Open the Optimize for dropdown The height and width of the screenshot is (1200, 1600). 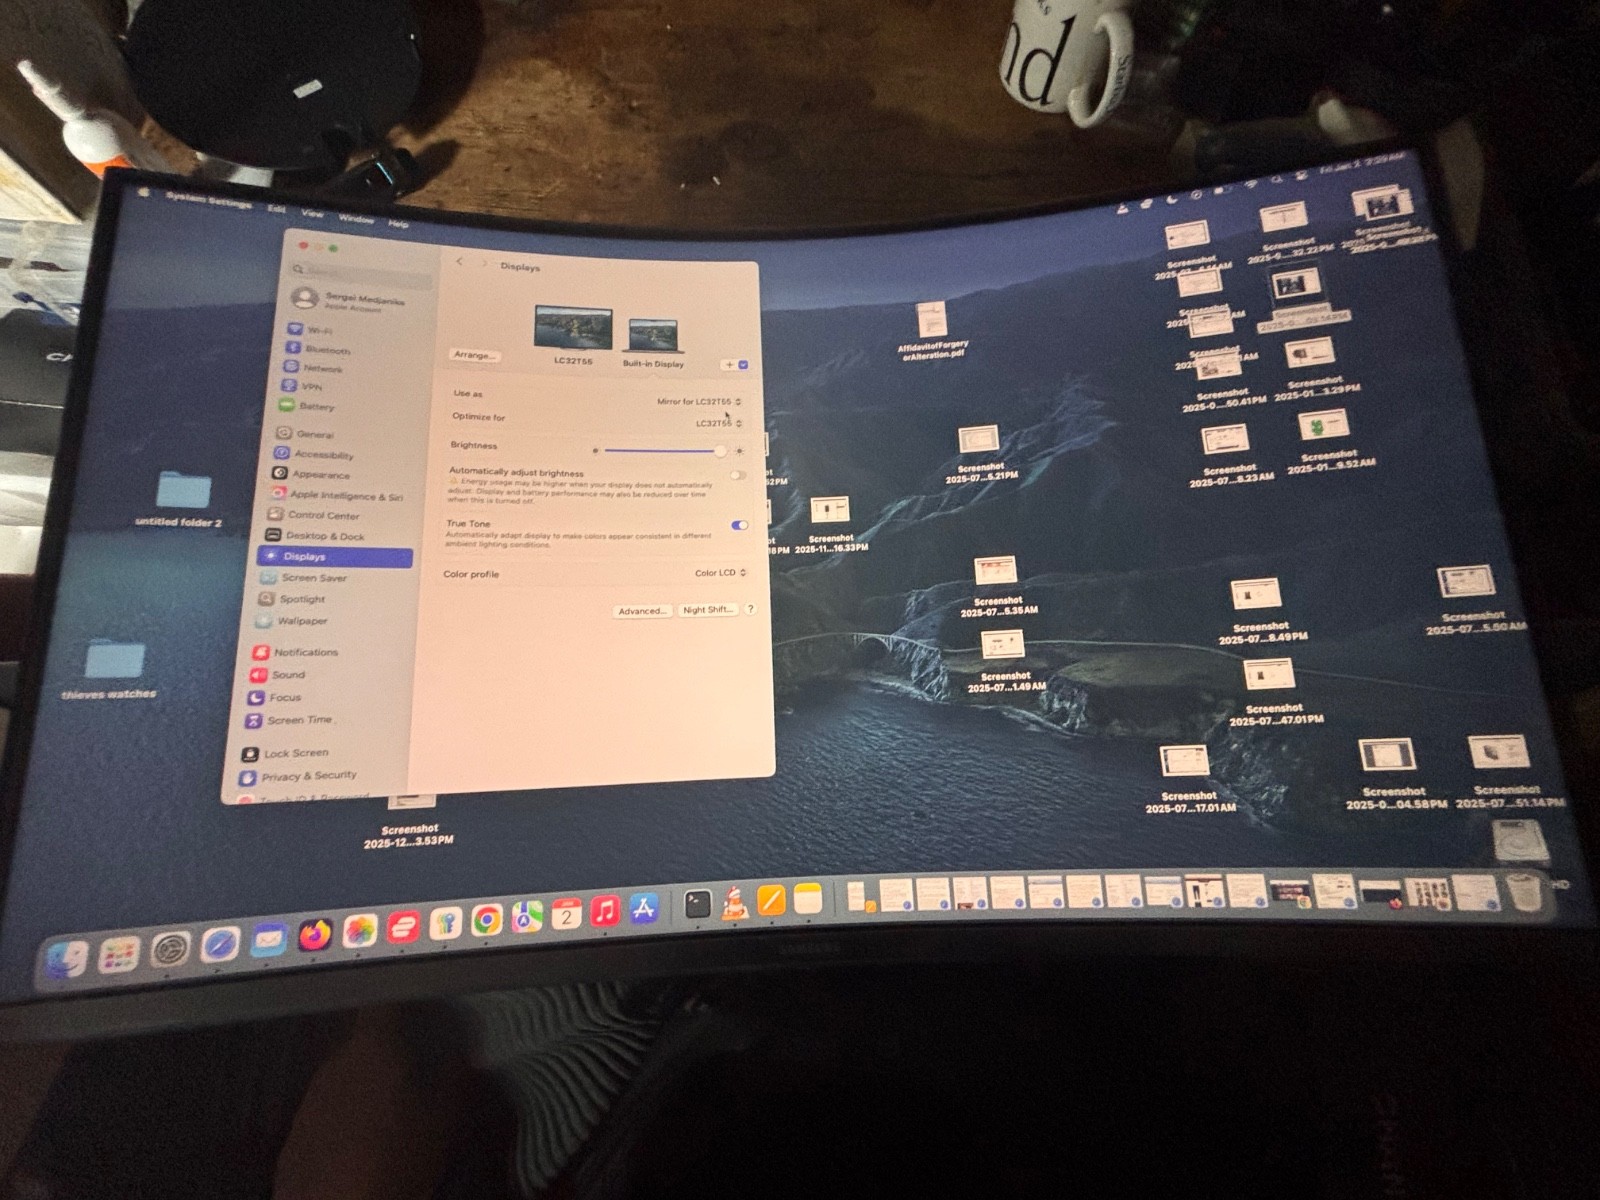[x=719, y=423]
